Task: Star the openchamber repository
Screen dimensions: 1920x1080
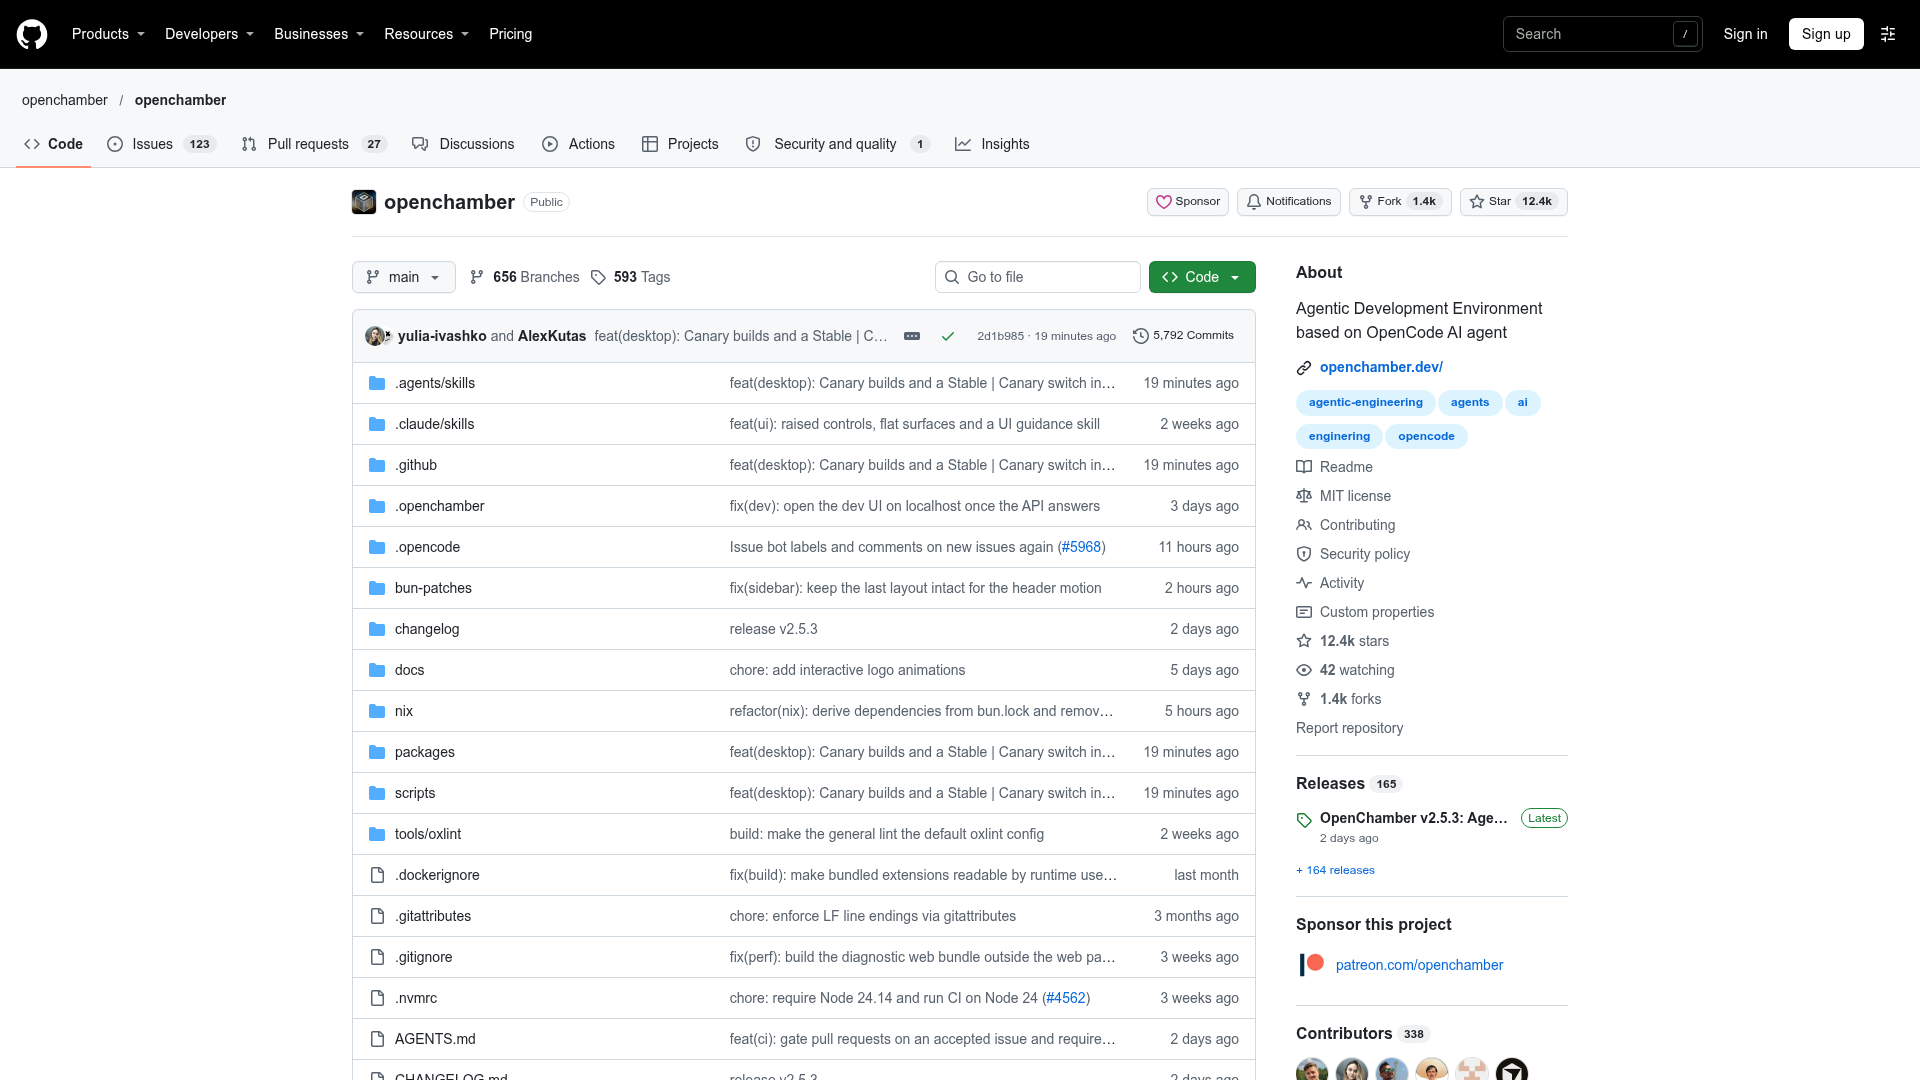Action: [1513, 202]
